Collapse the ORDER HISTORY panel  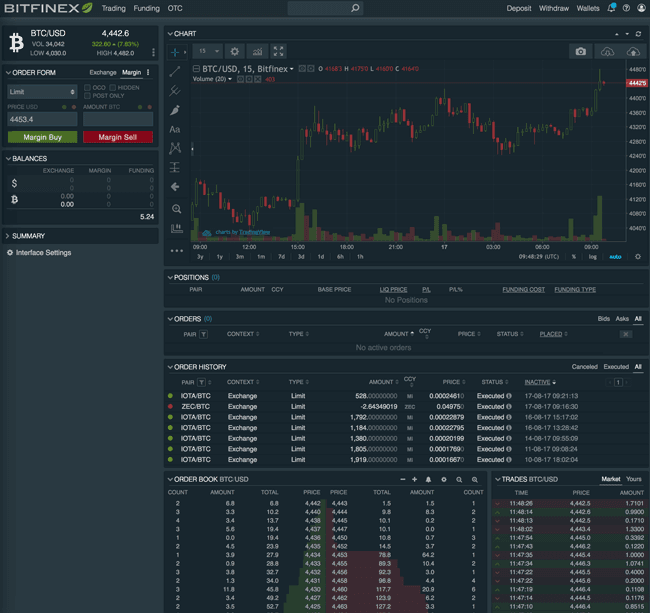pyautogui.click(x=170, y=367)
